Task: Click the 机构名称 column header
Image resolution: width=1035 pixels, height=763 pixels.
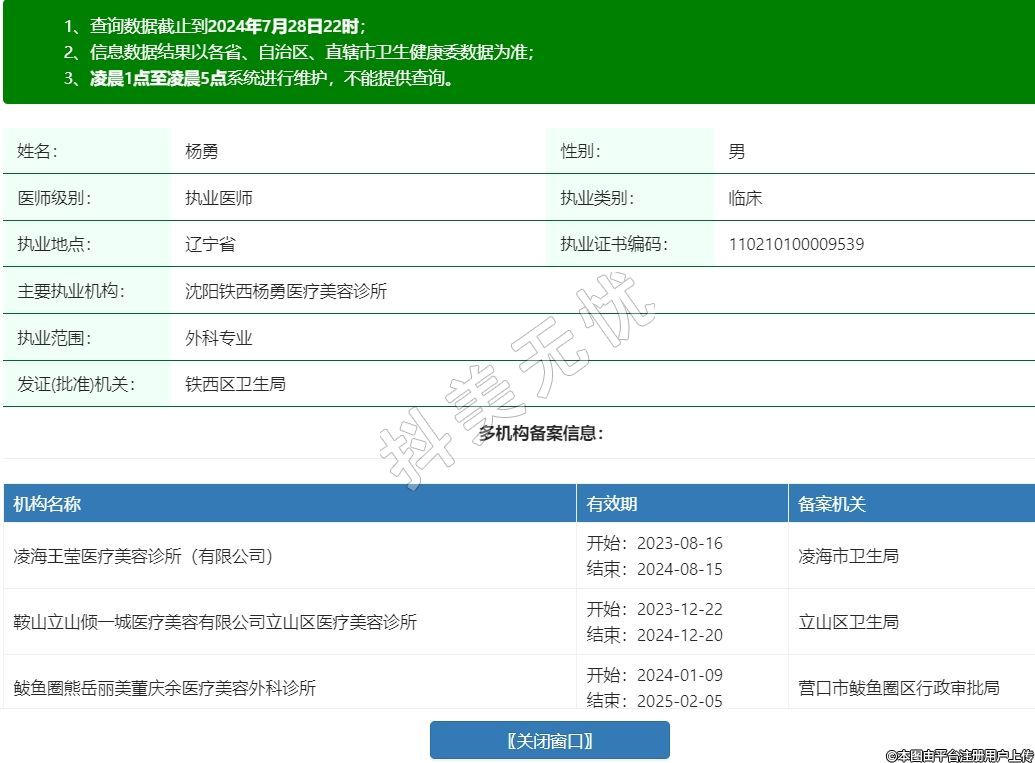Action: point(47,504)
